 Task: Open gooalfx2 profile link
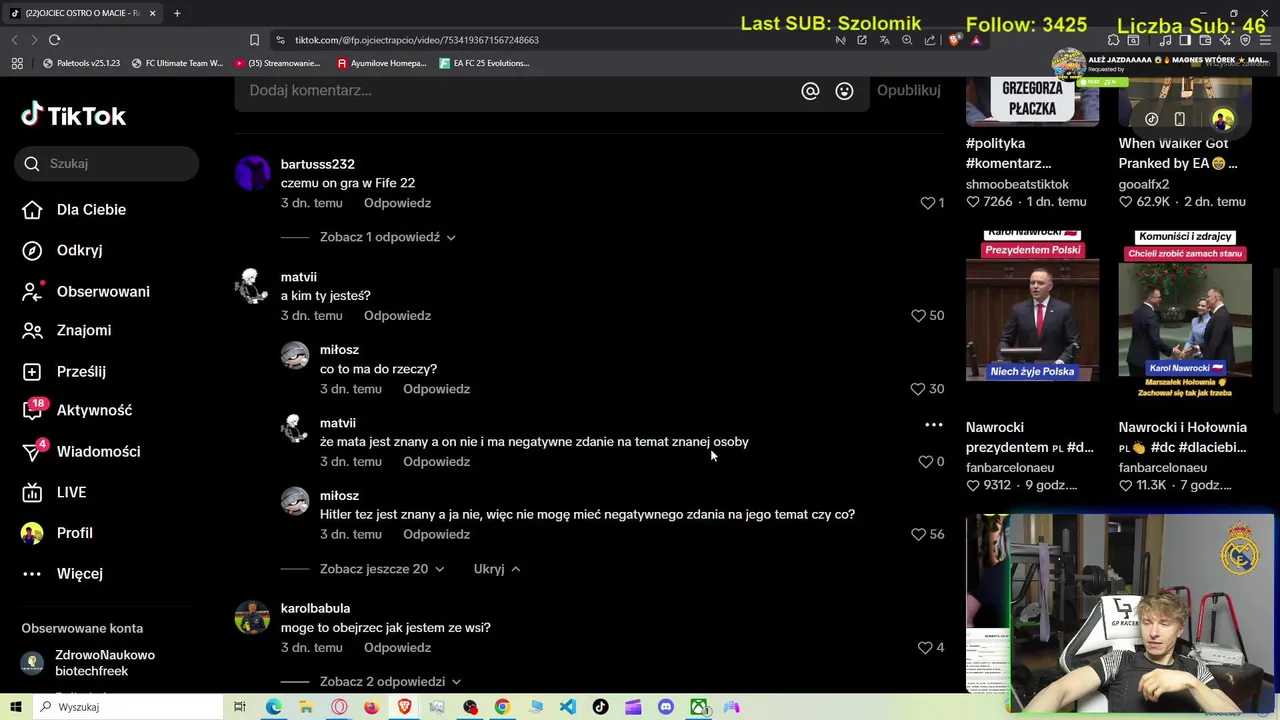point(1143,184)
